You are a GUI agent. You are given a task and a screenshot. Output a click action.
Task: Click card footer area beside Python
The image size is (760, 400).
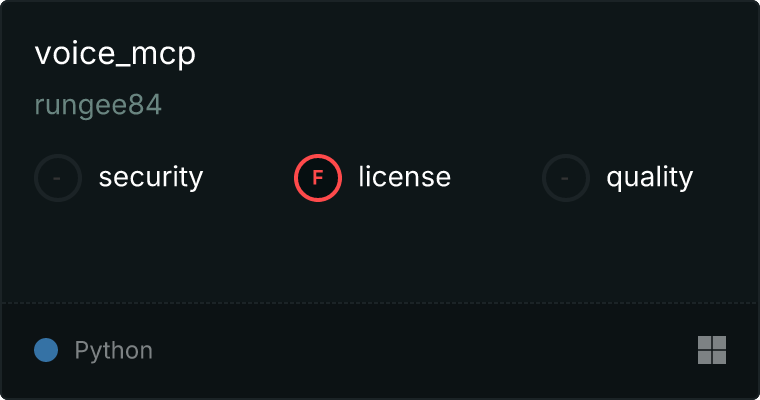coord(422,352)
